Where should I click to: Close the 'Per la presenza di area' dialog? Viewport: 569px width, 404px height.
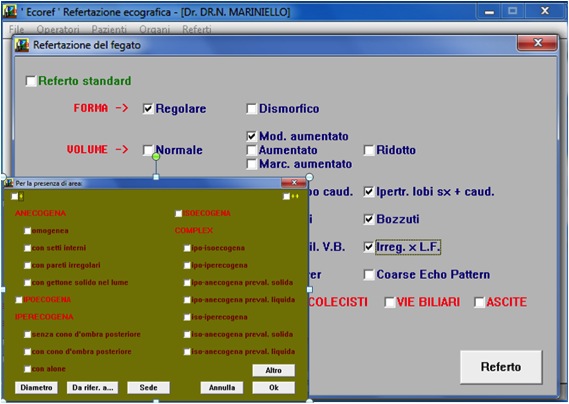tap(294, 183)
